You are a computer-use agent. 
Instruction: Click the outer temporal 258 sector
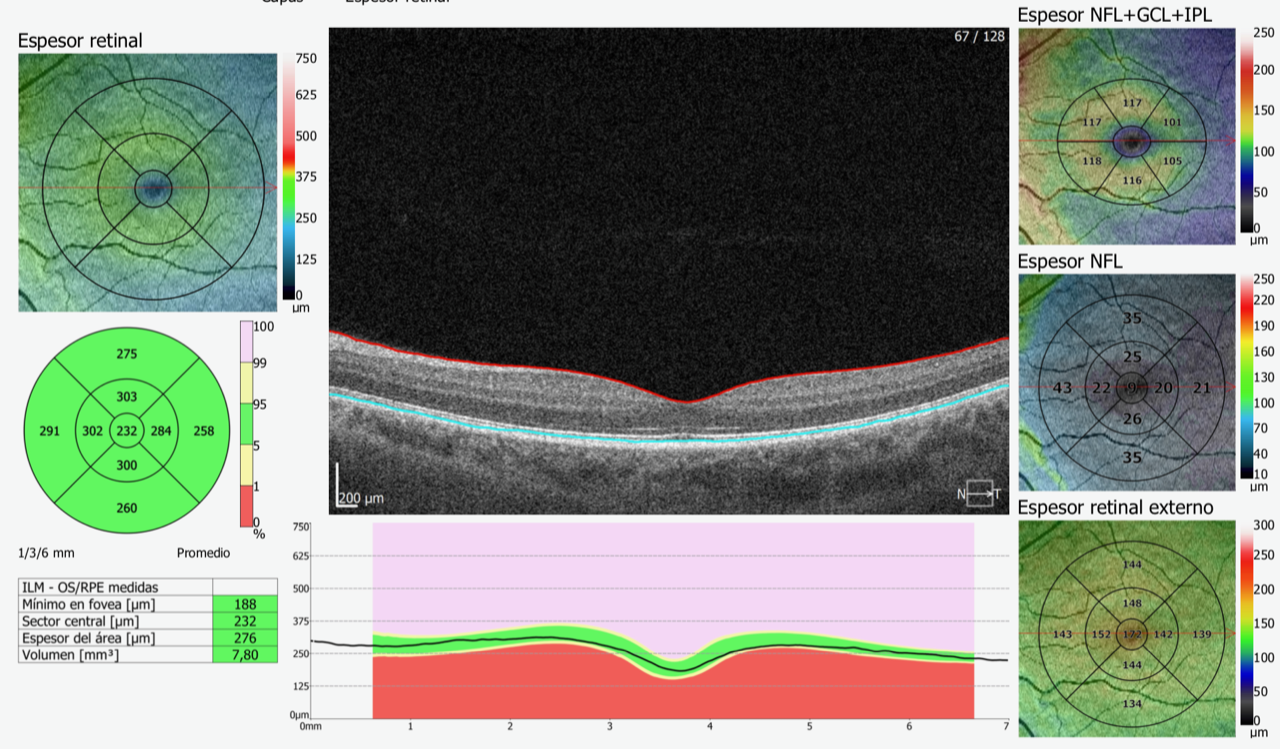click(x=204, y=432)
